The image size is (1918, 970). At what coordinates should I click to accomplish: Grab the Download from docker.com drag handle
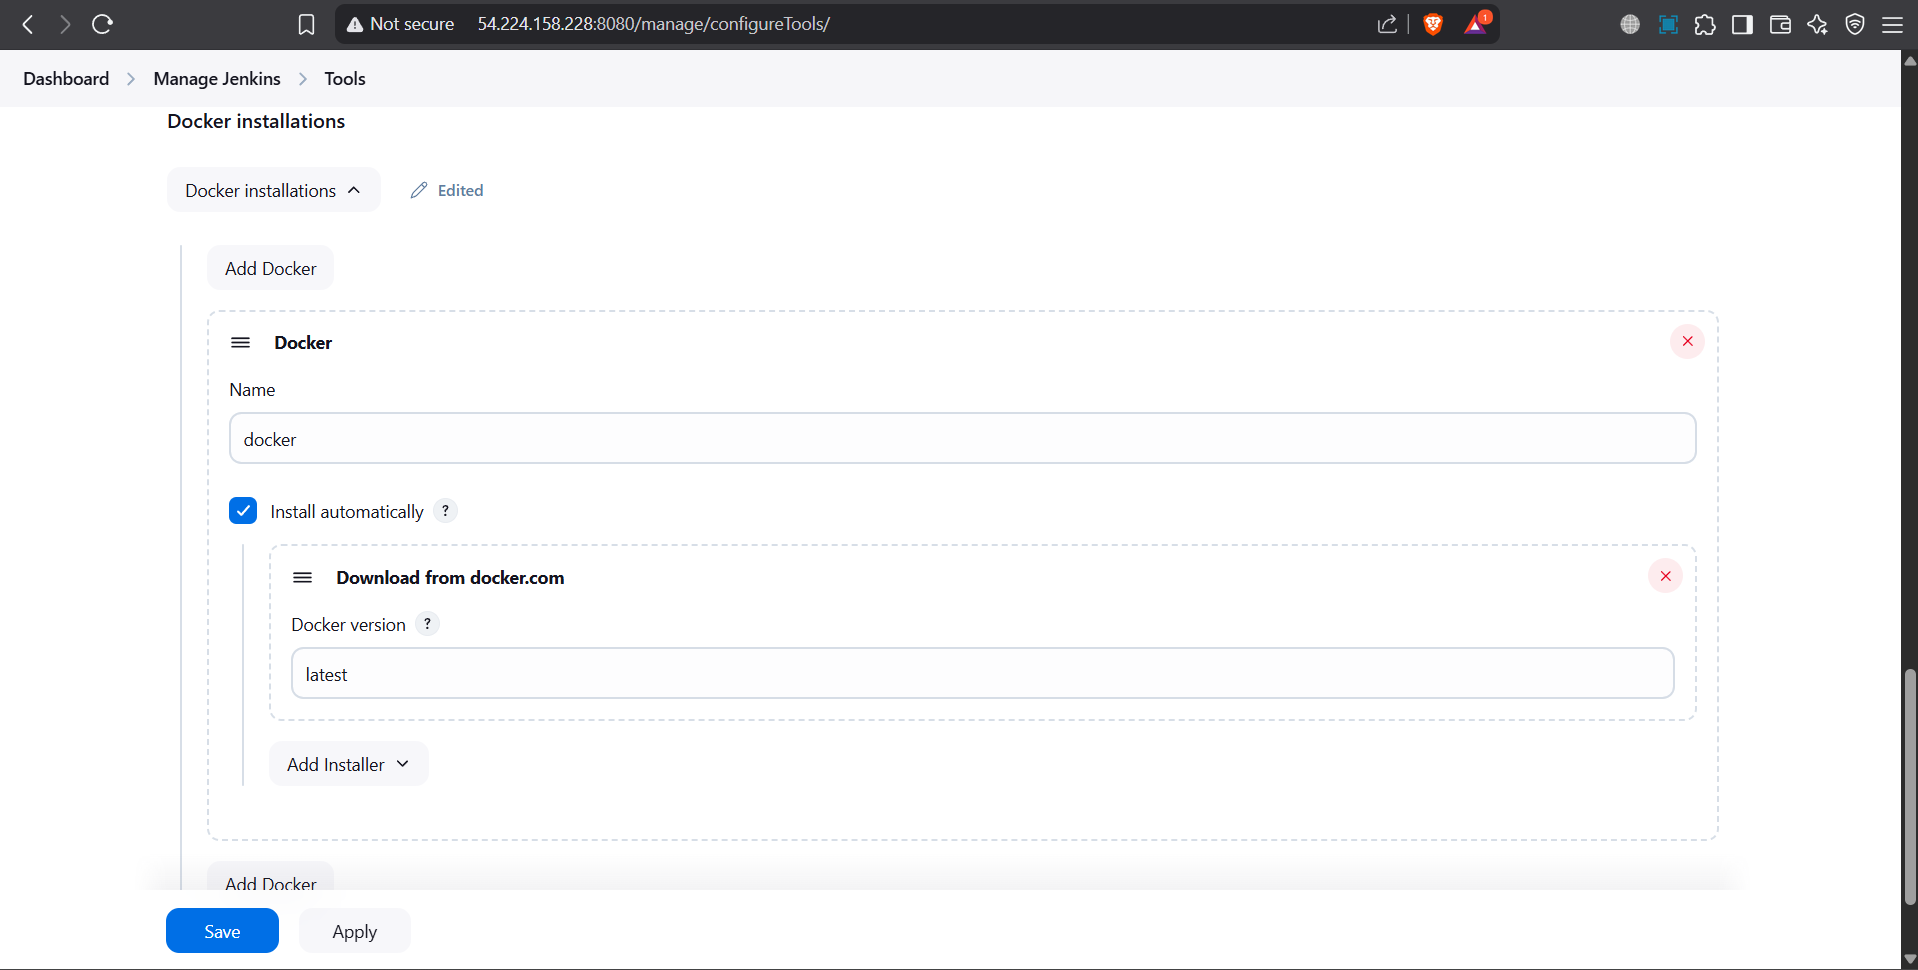tap(302, 577)
